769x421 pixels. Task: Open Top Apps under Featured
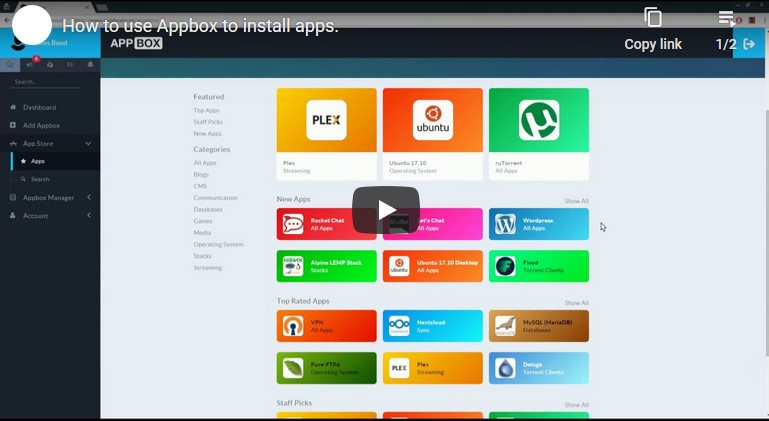[x=206, y=110]
